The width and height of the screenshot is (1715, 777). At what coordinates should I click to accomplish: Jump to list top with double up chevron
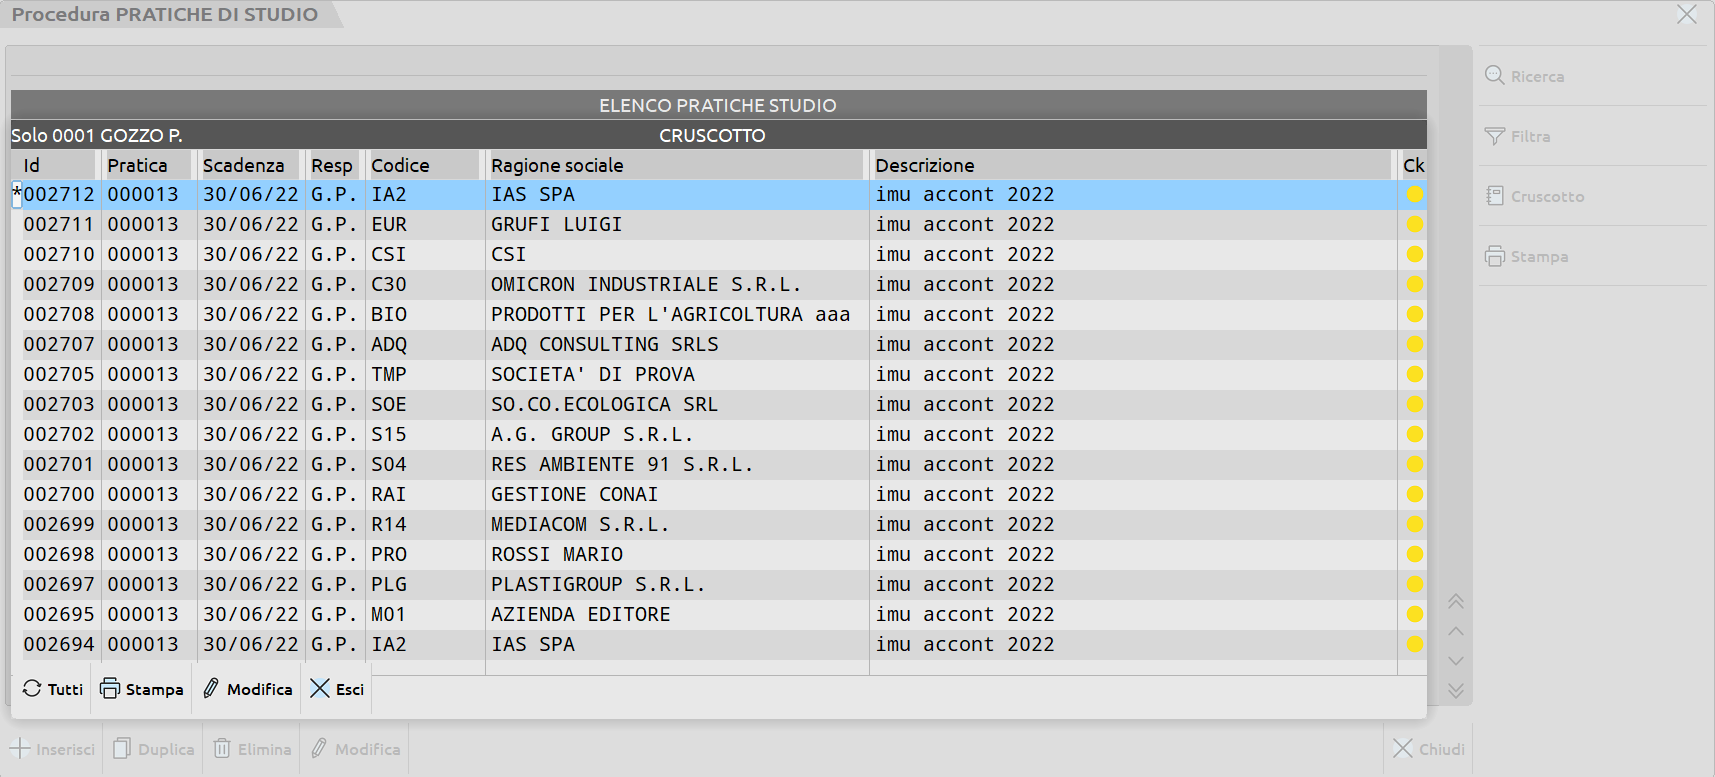click(x=1456, y=601)
